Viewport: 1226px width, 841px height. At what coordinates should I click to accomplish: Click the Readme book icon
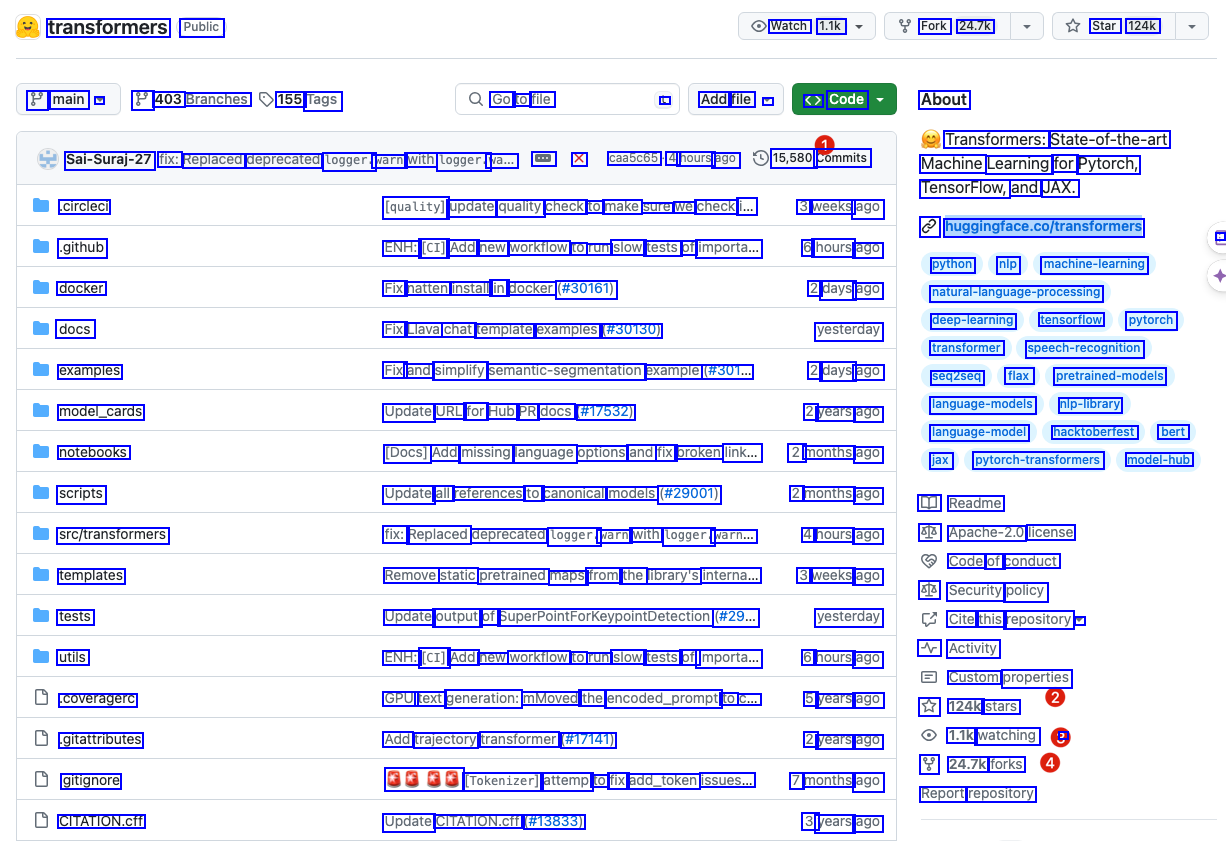coord(929,503)
